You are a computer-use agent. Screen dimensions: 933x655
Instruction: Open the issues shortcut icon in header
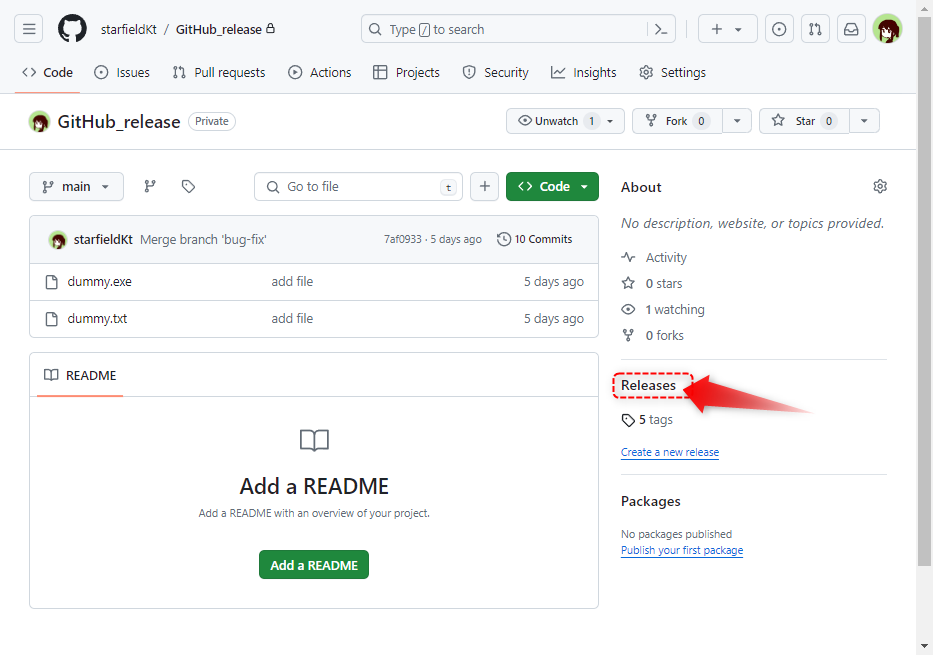(779, 29)
